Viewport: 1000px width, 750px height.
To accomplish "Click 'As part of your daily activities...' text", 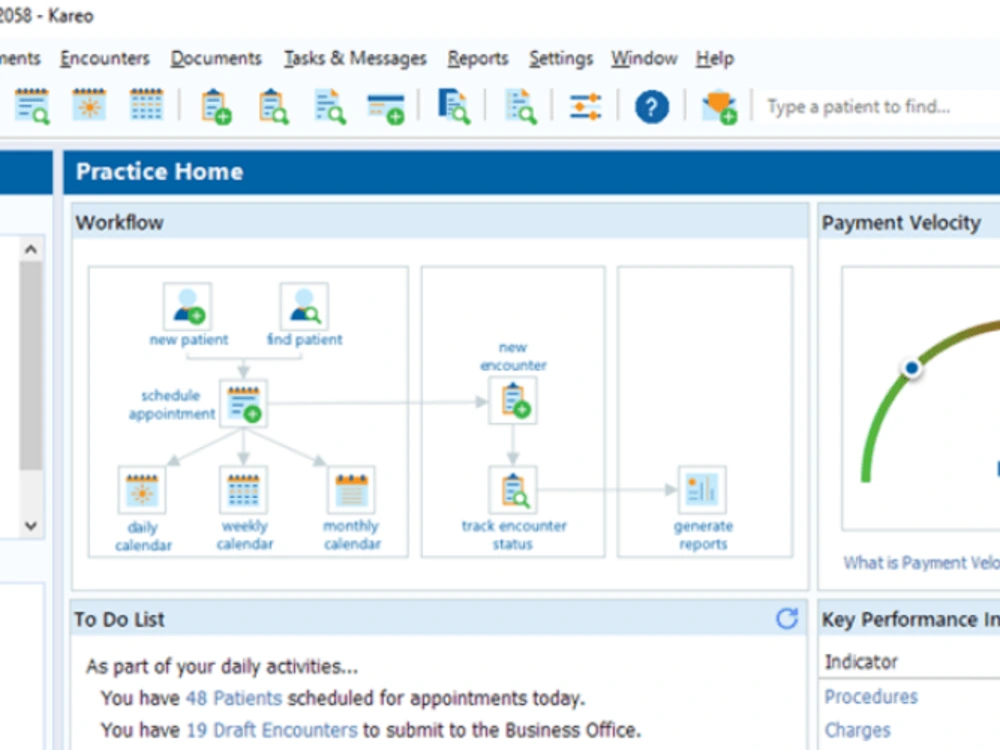I will [222, 666].
